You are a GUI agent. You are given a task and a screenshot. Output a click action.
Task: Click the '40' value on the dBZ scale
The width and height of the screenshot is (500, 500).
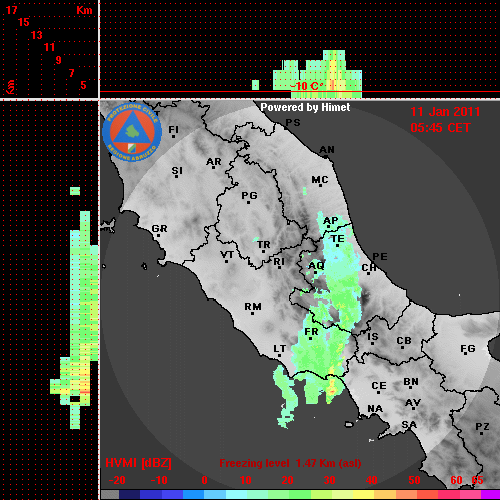point(372,480)
